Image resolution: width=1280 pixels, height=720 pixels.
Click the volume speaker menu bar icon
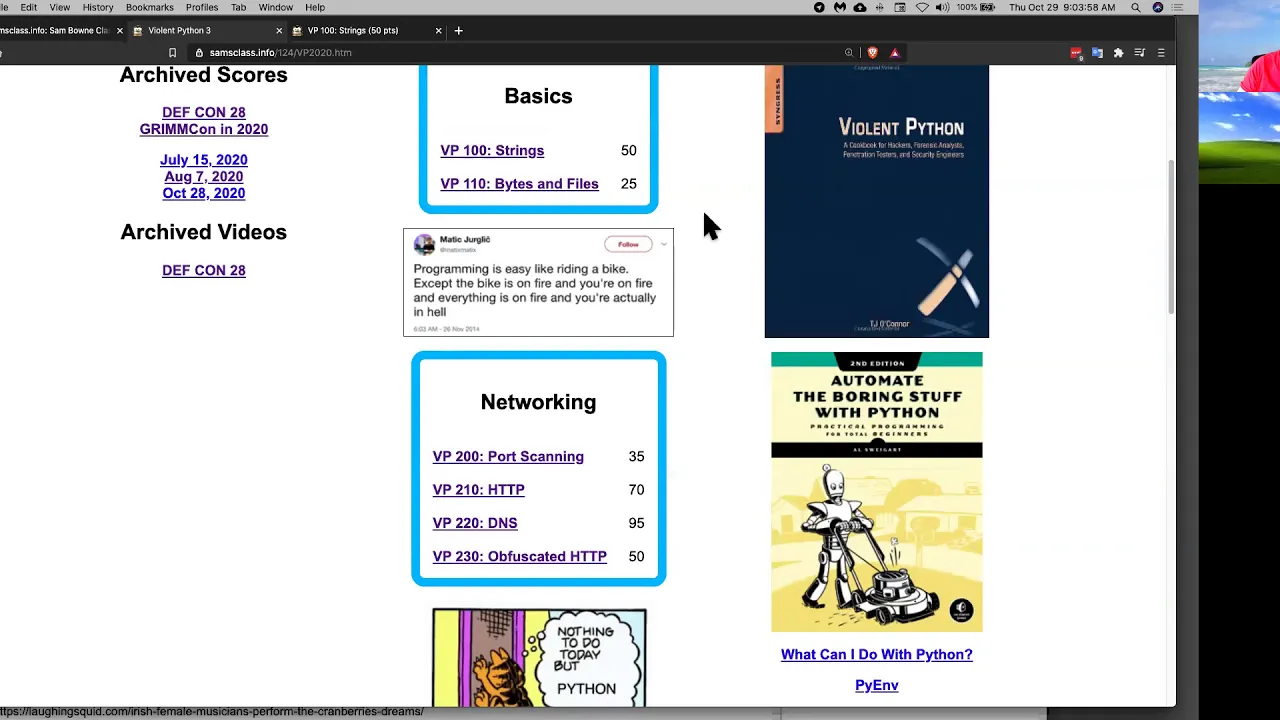(x=942, y=7)
